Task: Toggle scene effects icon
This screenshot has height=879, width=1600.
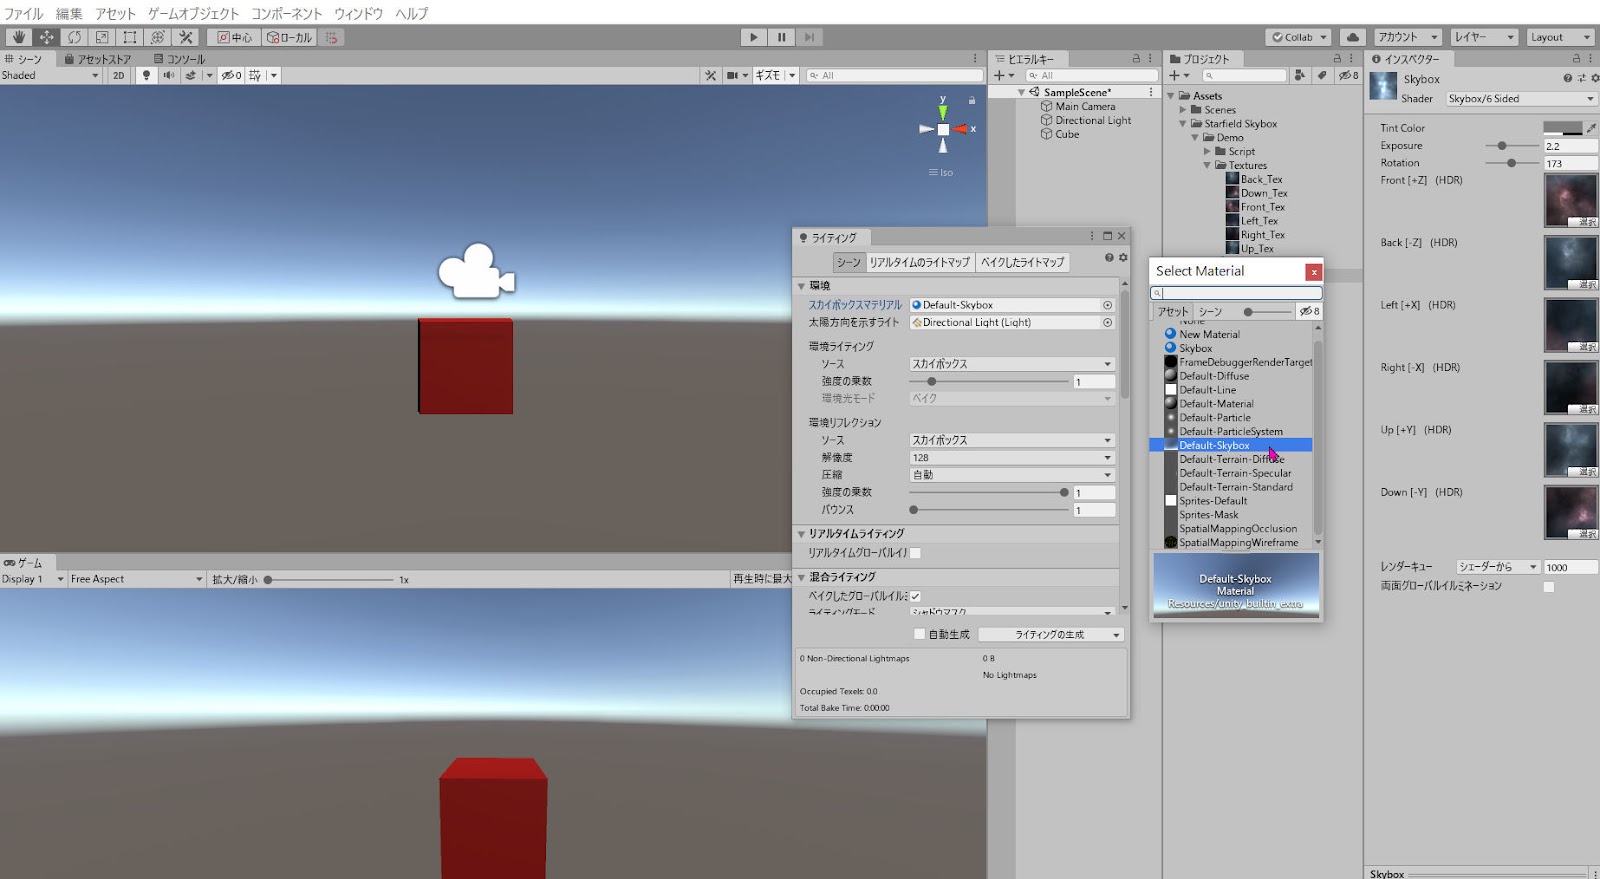Action: [190, 75]
